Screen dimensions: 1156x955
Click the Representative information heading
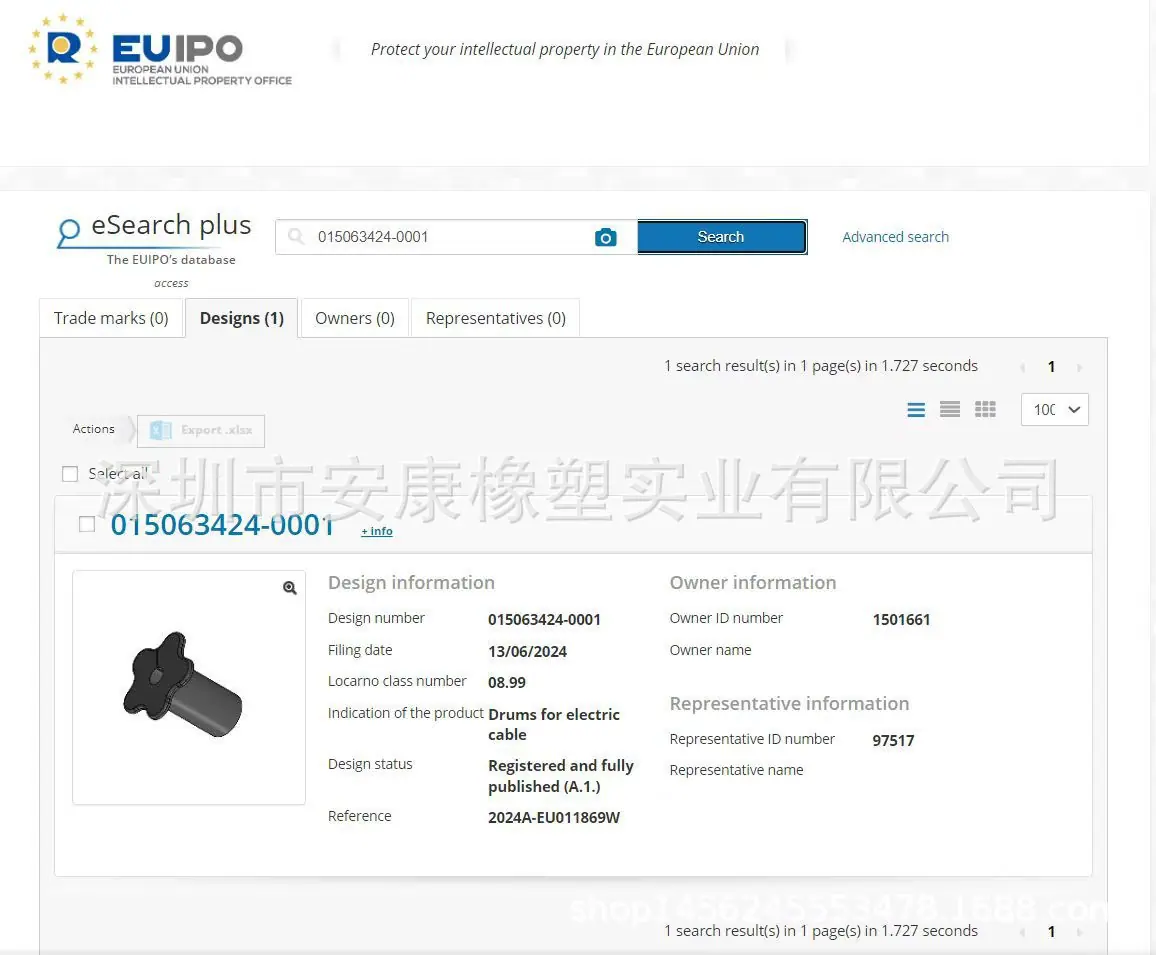coord(789,704)
